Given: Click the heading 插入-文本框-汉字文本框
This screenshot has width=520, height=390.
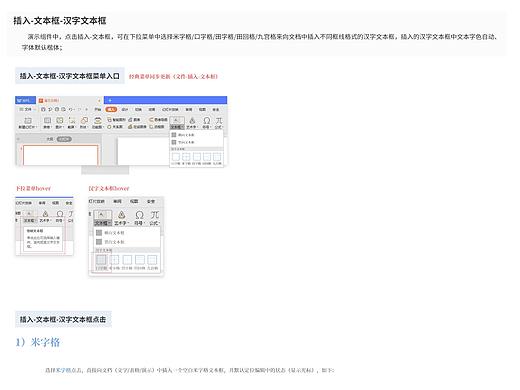Looking at the screenshot, I should [x=60, y=21].
